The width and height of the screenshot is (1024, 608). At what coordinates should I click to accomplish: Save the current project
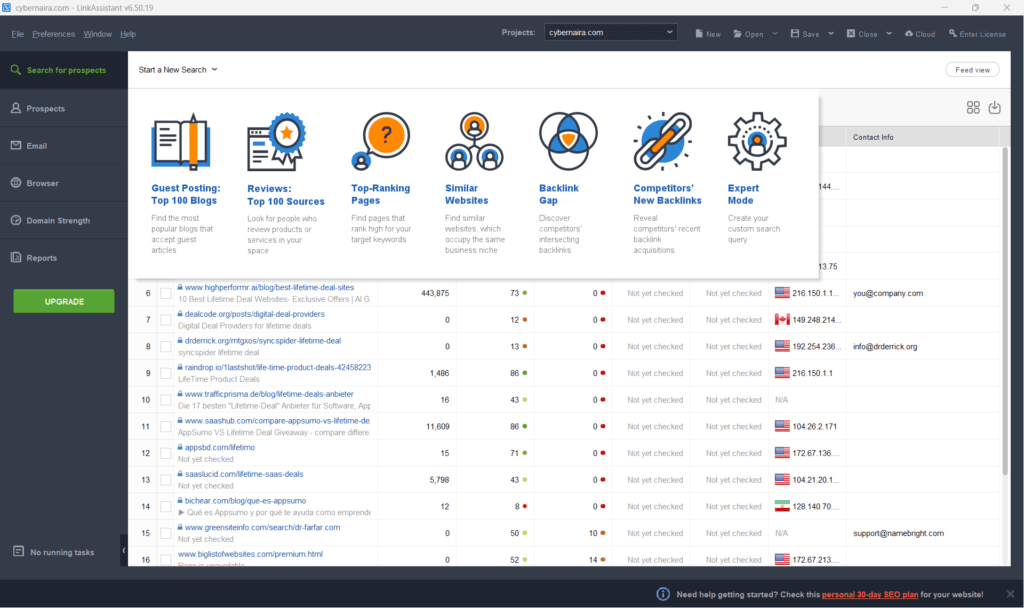coord(805,34)
